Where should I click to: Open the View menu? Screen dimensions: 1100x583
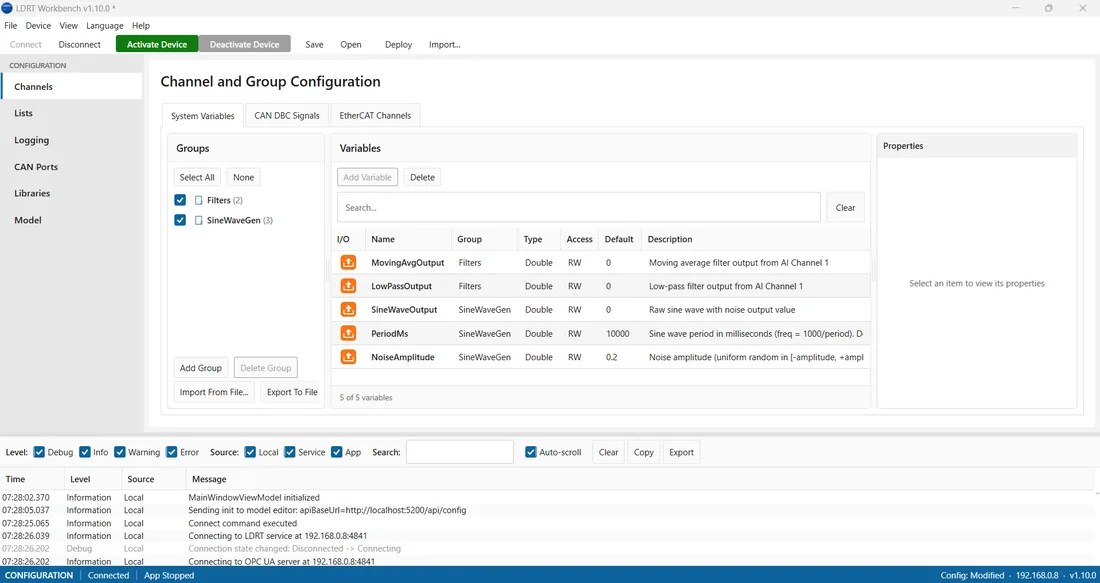[x=69, y=25]
